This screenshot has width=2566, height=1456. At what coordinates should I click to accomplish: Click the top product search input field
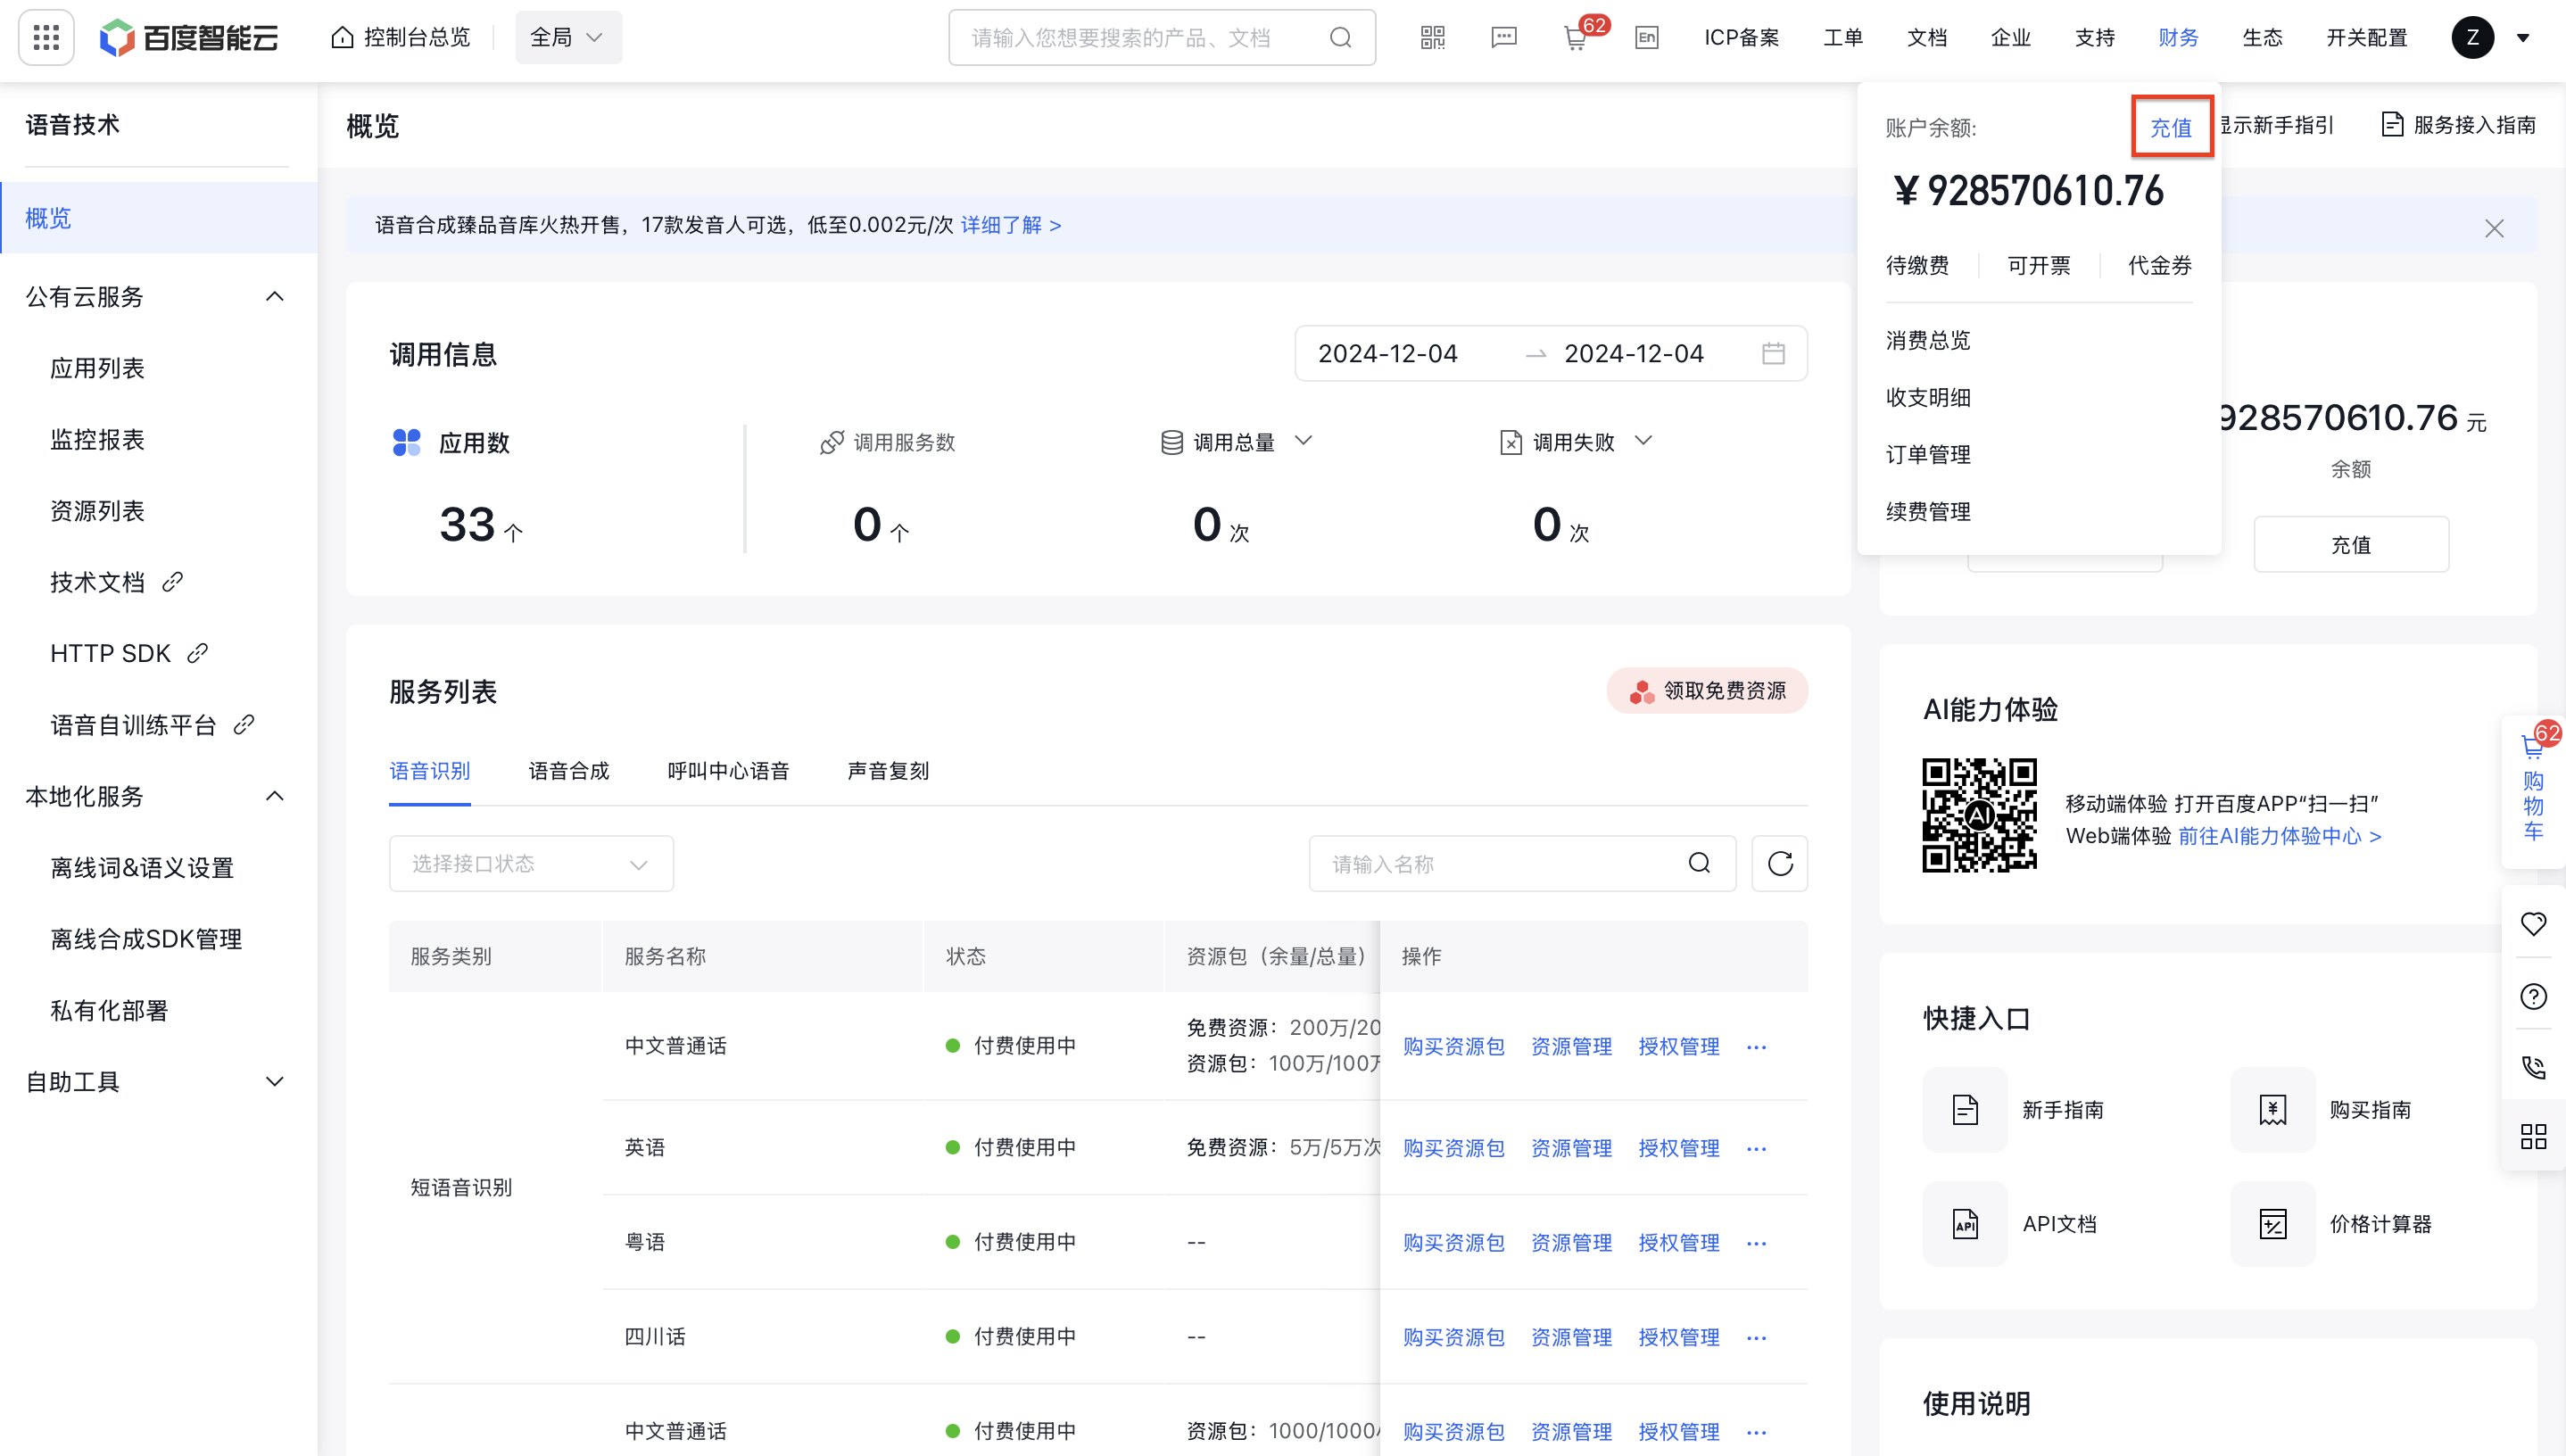coord(1161,38)
